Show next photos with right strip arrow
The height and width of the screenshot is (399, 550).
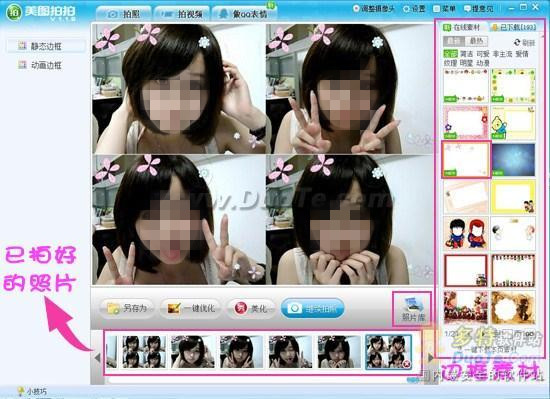pyautogui.click(x=430, y=357)
